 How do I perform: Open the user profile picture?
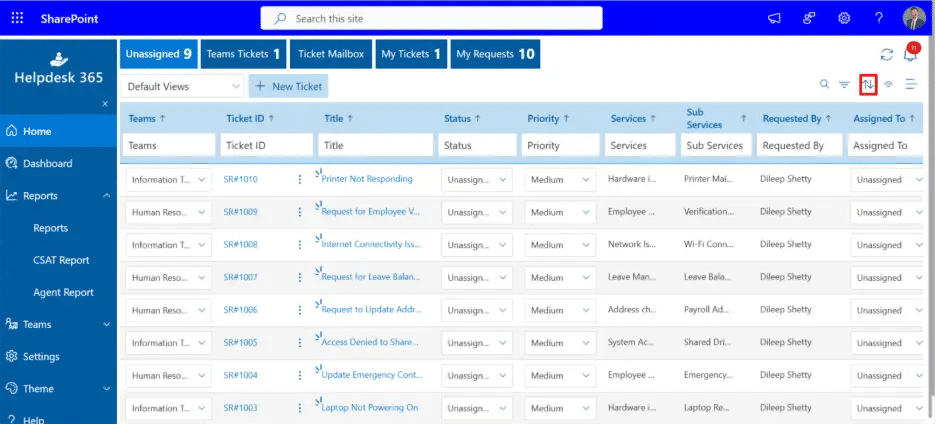914,18
